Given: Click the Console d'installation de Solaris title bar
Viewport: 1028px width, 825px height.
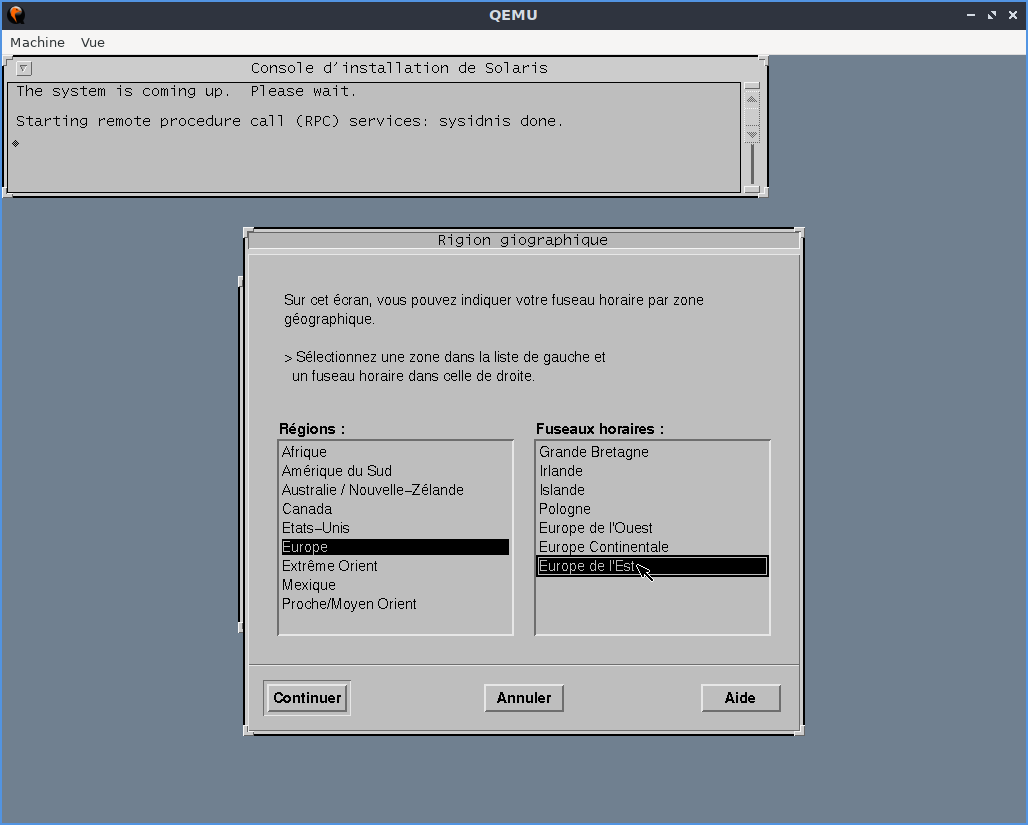Looking at the screenshot, I should 399,68.
